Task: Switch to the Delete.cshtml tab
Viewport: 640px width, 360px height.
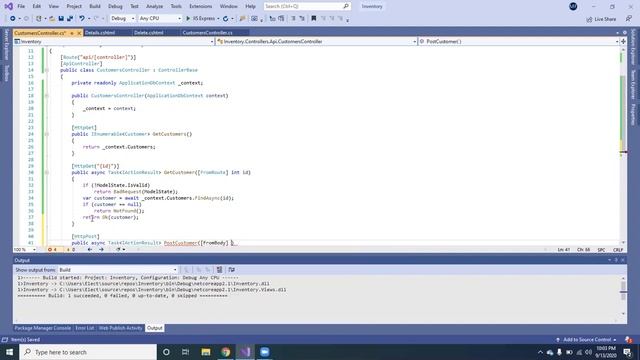Action: (x=149, y=33)
